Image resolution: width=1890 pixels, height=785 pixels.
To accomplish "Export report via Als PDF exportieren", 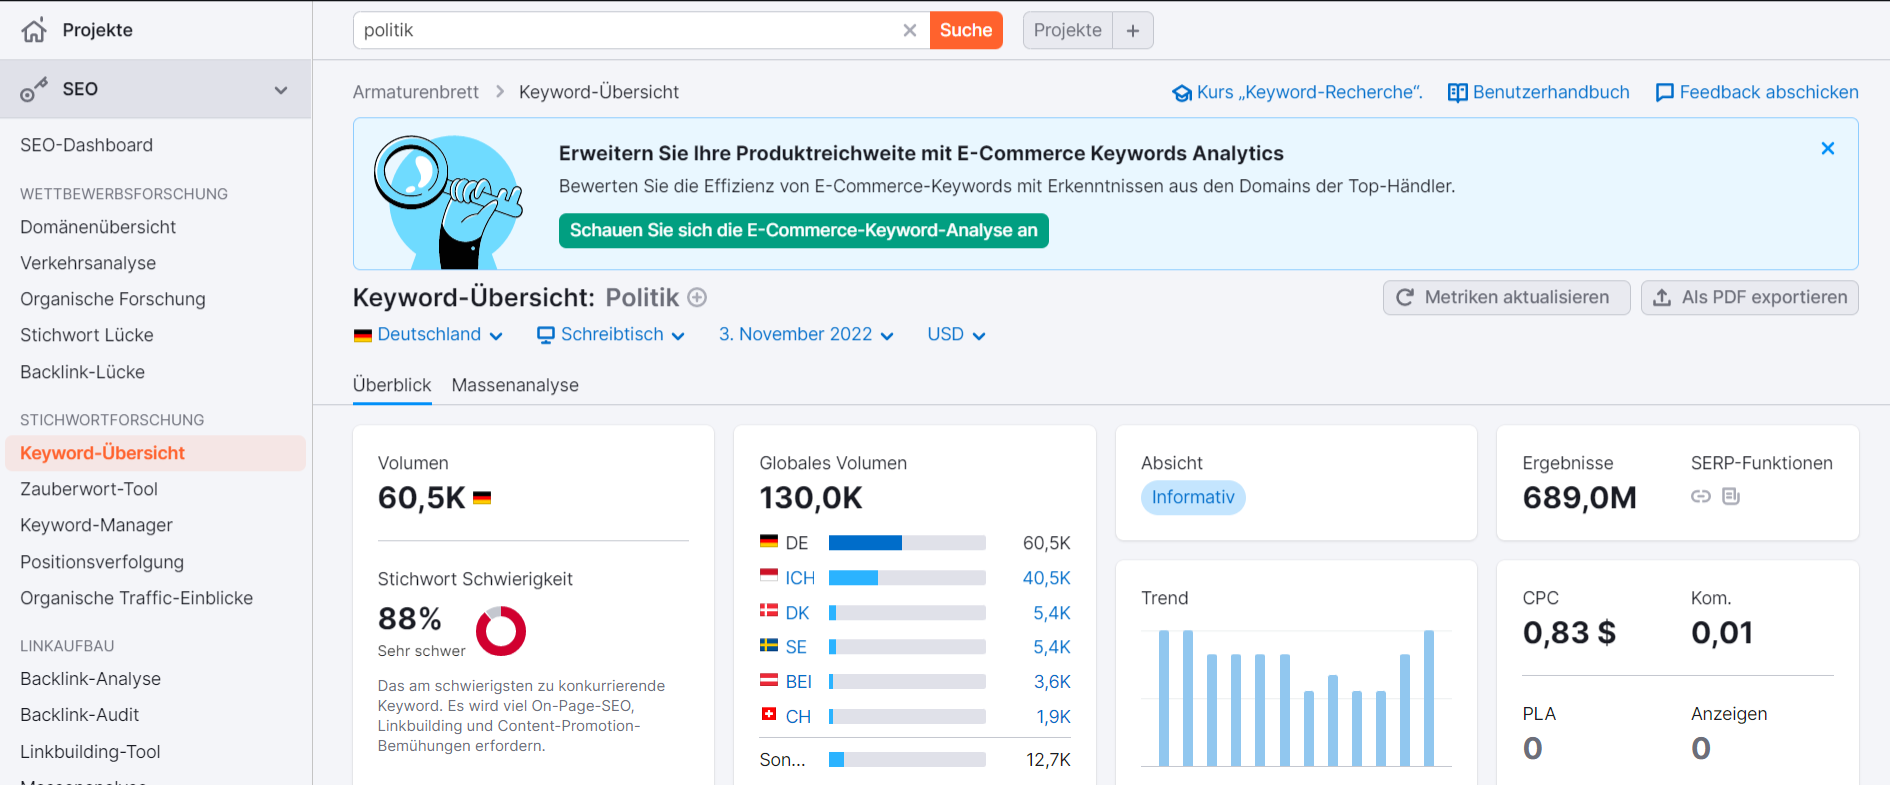I will (x=1750, y=297).
